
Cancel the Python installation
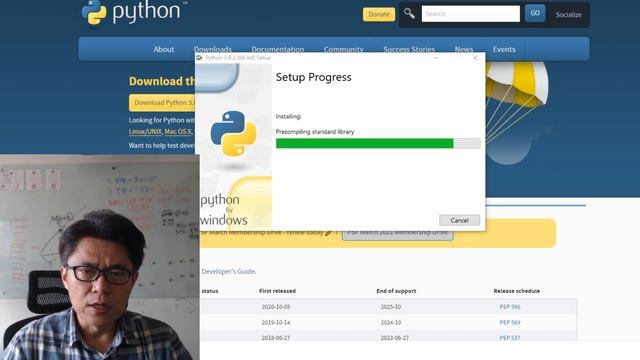pos(459,220)
